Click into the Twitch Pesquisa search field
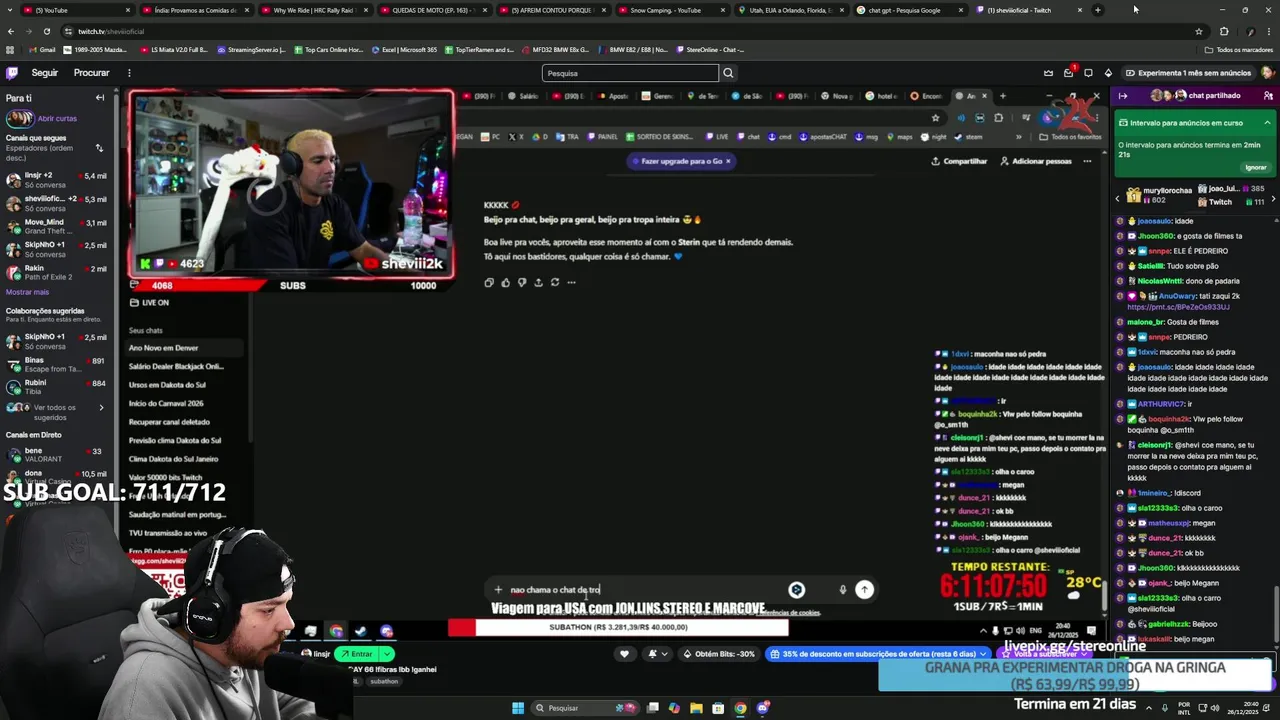The width and height of the screenshot is (1280, 720). (630, 73)
